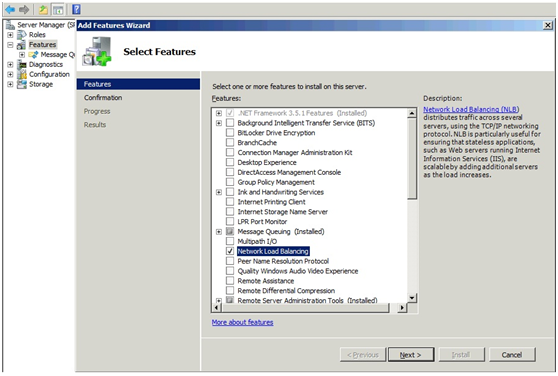Check Peer Name Resolution Protocol
Viewport: 558px width, 376px height.
[x=230, y=261]
